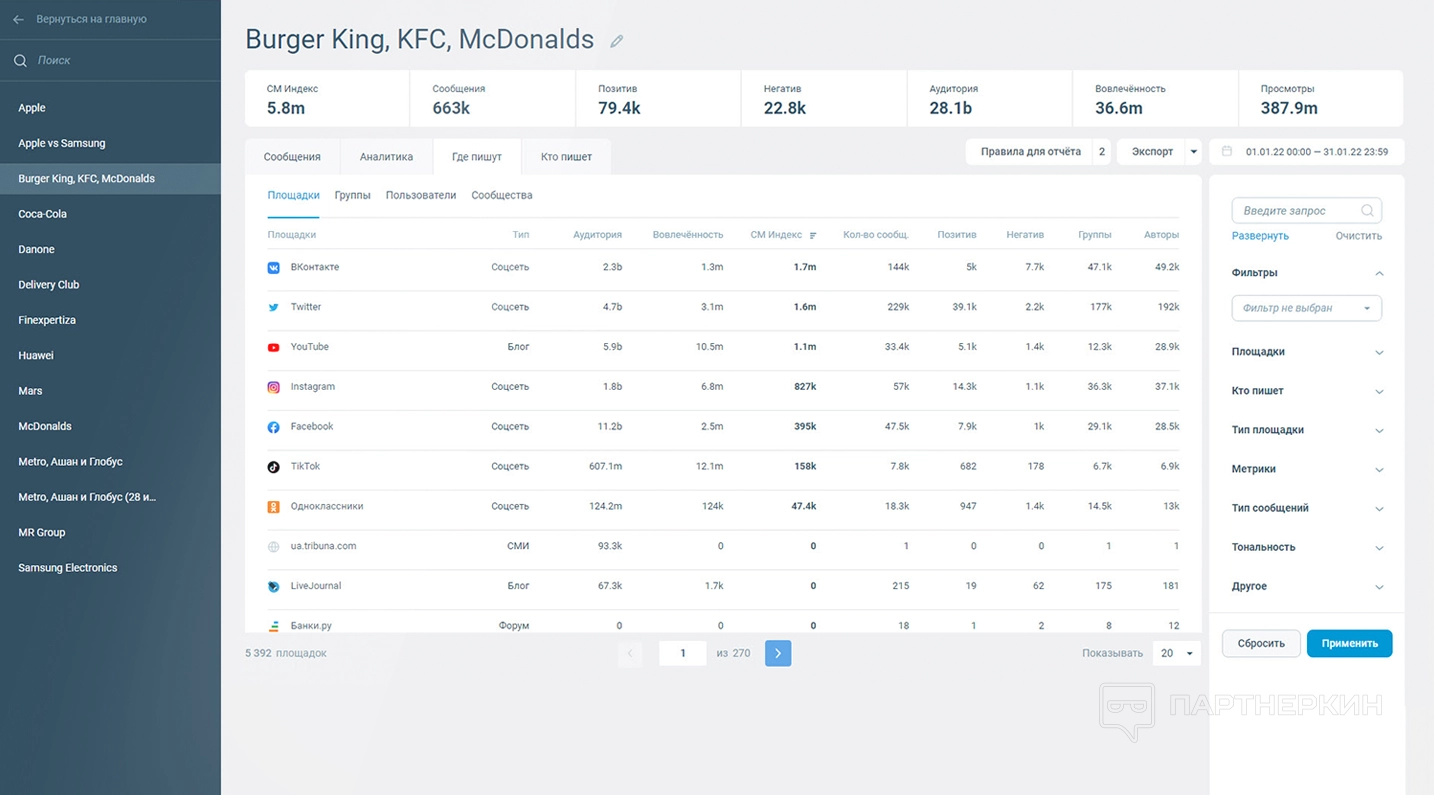
Task: Click the YouTube platform icon
Action: click(x=273, y=347)
